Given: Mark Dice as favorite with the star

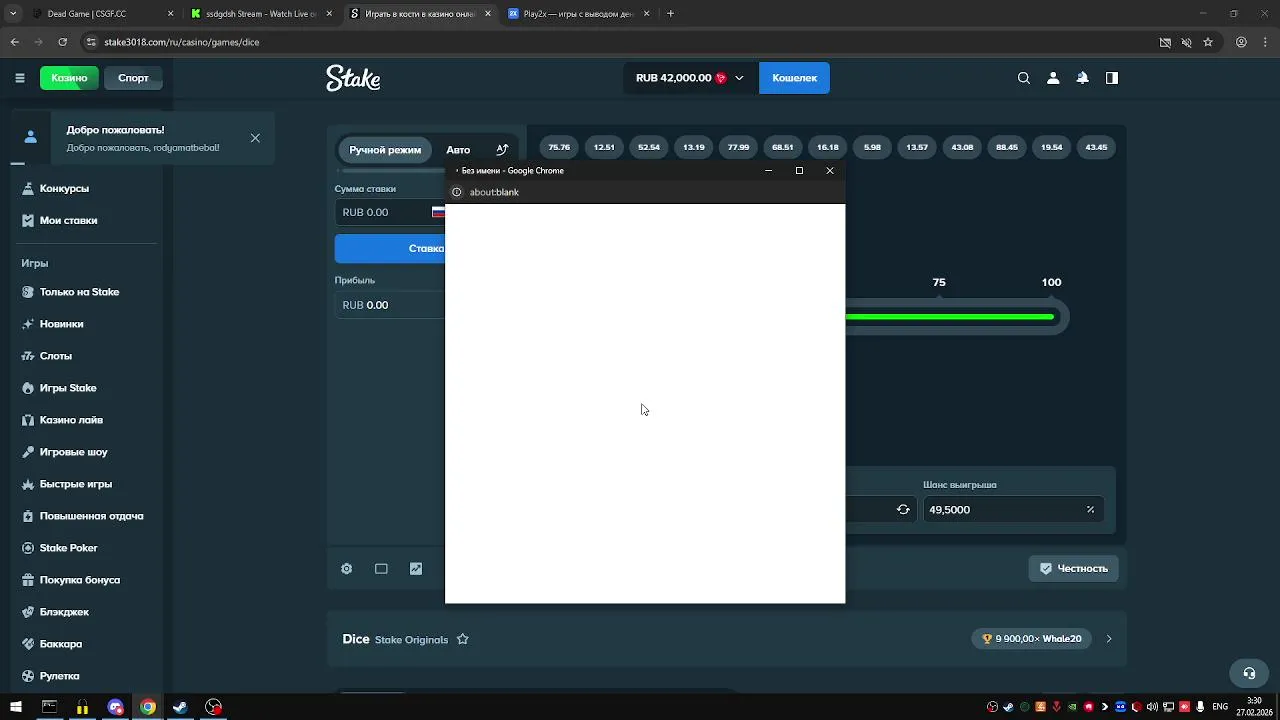Looking at the screenshot, I should coord(463,639).
